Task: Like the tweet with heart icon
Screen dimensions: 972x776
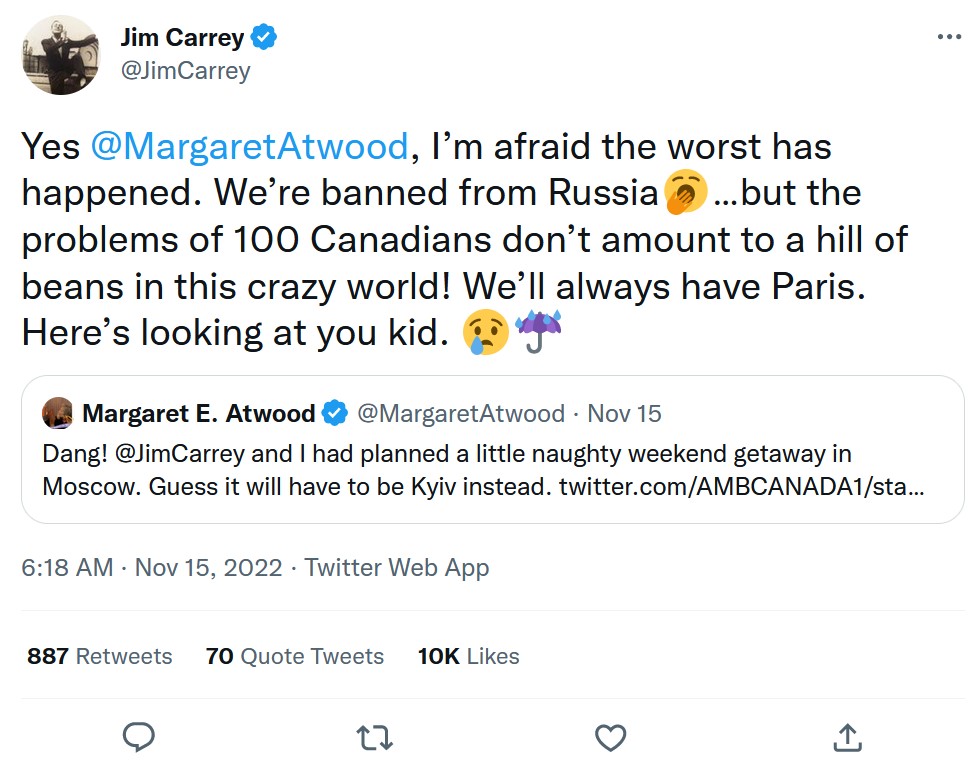Action: coord(610,738)
